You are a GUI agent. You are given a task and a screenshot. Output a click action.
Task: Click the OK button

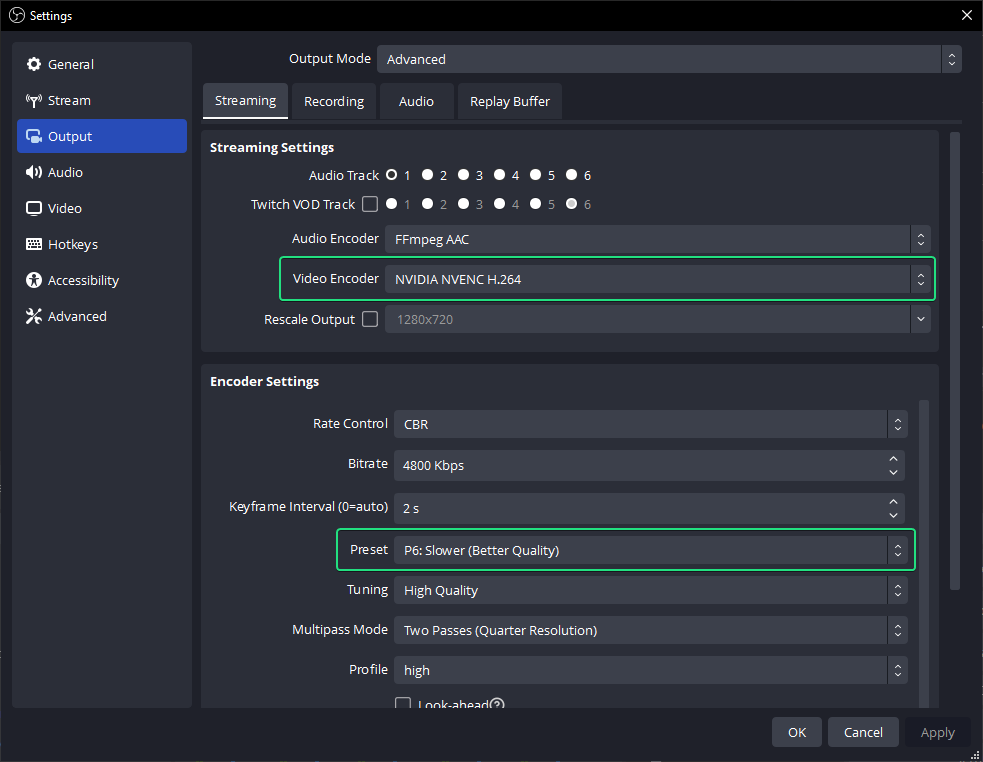(x=796, y=732)
